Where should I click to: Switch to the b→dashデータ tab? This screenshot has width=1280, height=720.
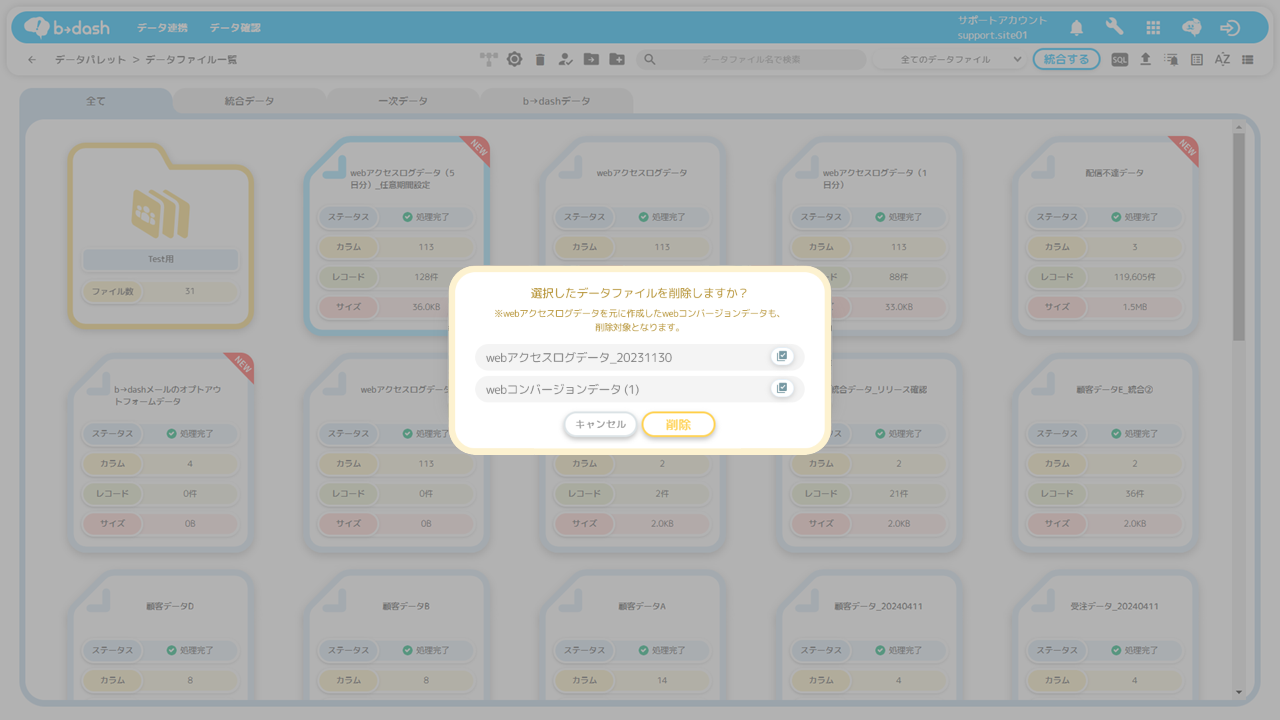tap(557, 101)
